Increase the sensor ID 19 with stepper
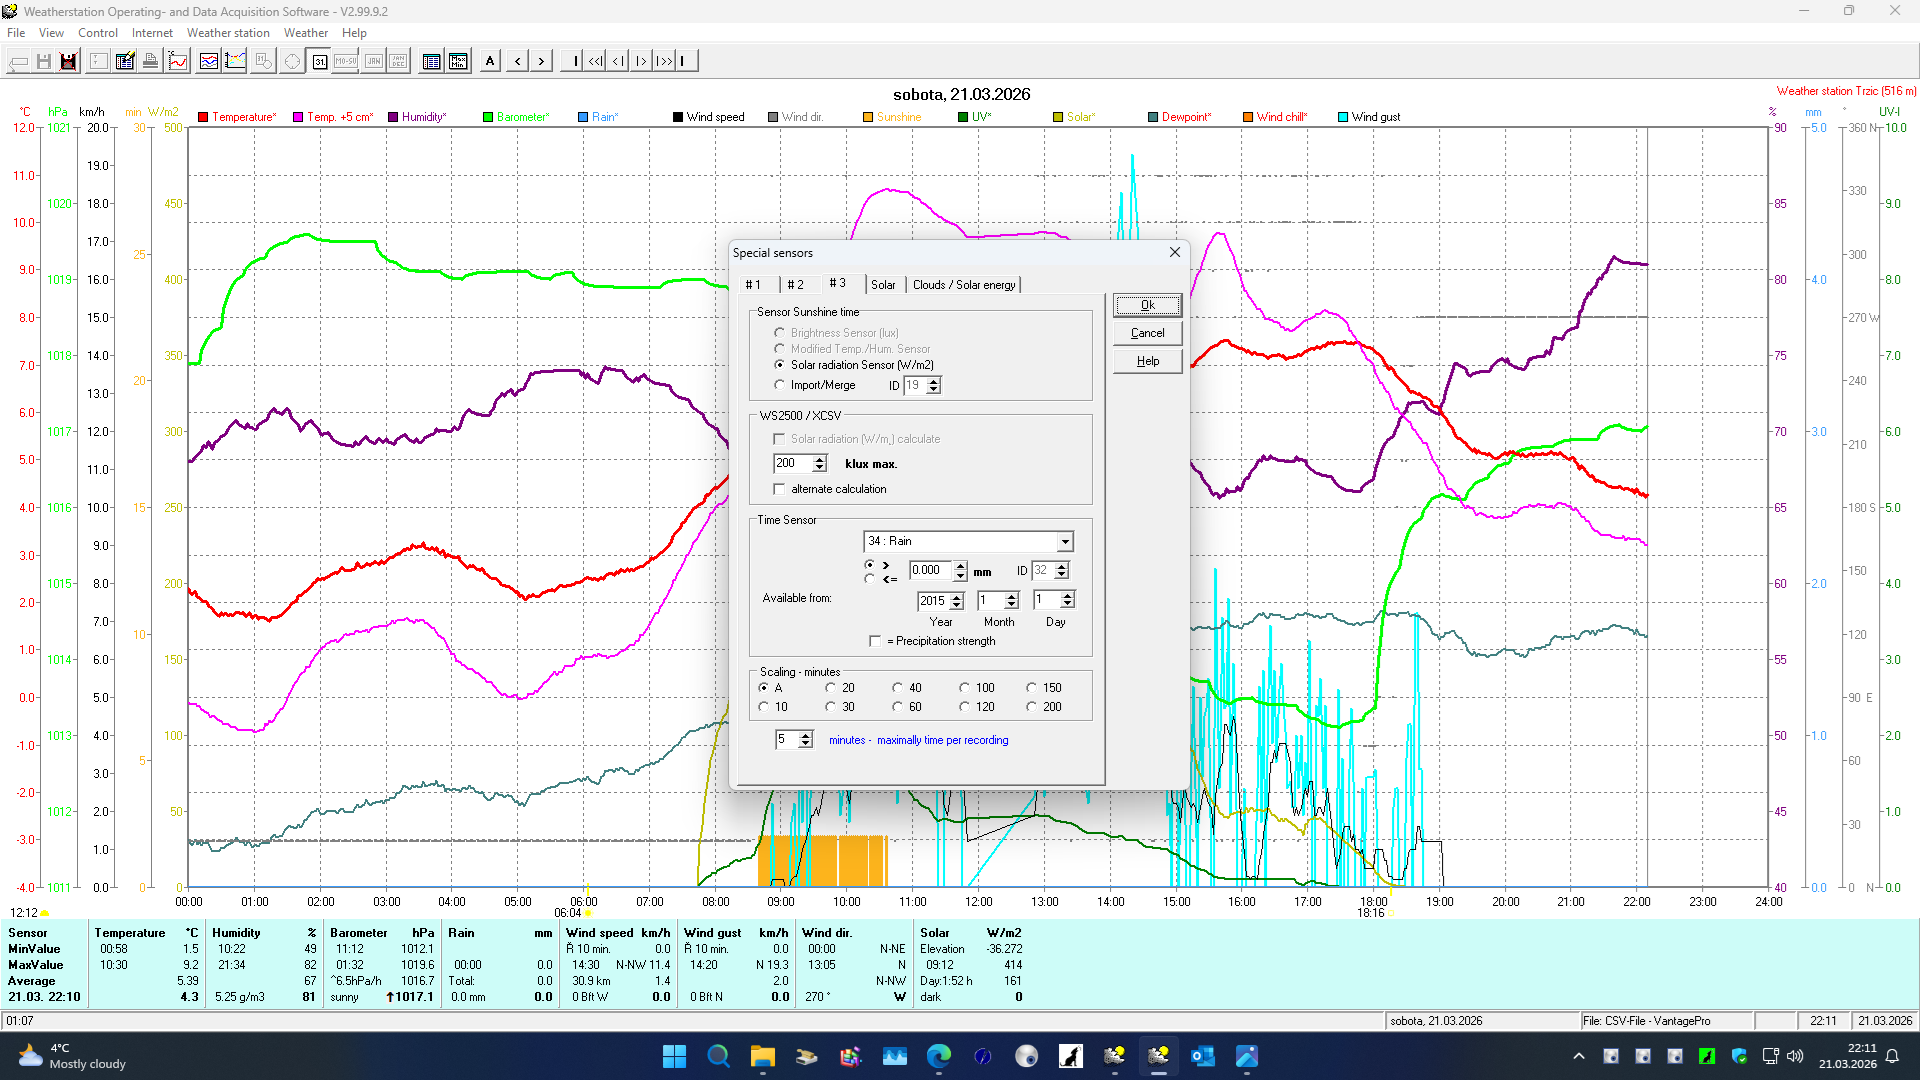This screenshot has height=1080, width=1920. click(x=934, y=381)
